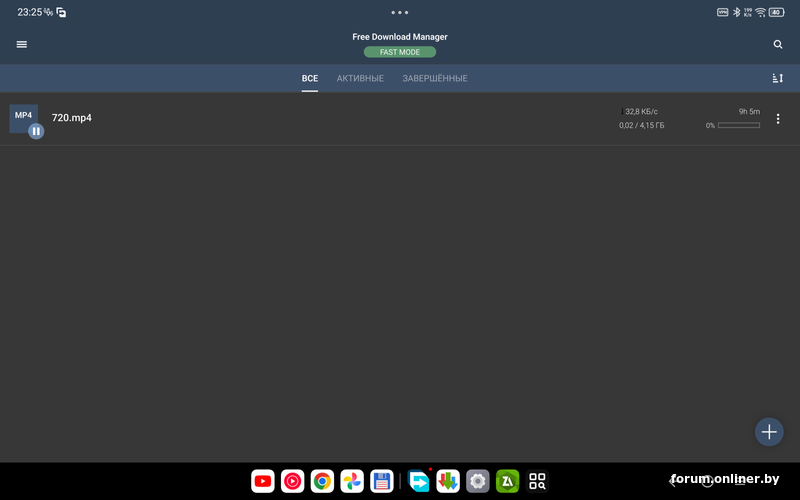Click the three dots handle at top center
The width and height of the screenshot is (800, 500).
[x=399, y=12]
